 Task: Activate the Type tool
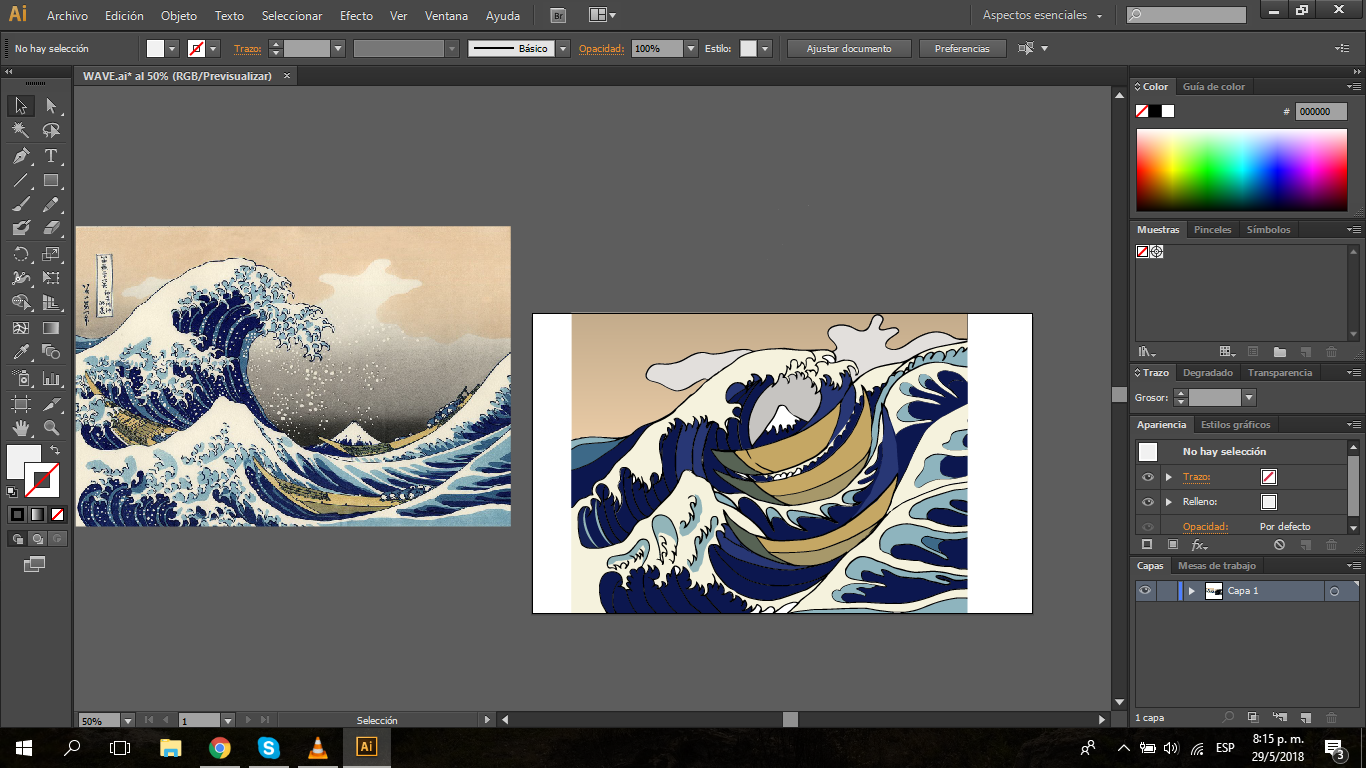[51, 156]
